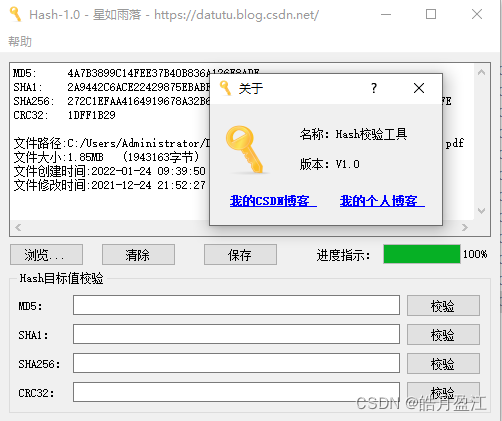
Task: Click the 文件路径 line in results
Action: [x=111, y=143]
